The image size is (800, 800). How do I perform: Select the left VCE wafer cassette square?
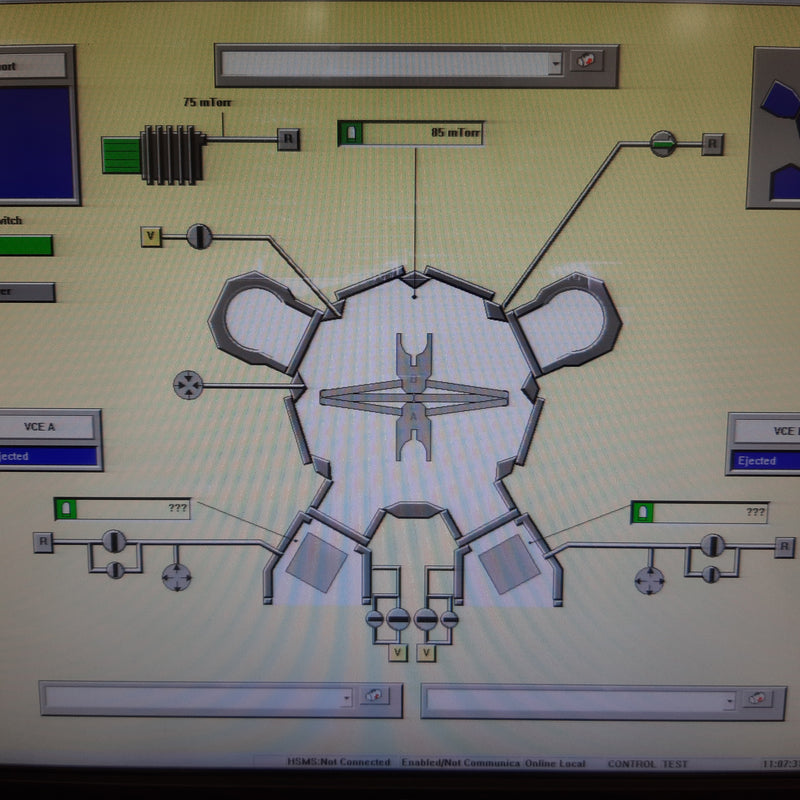pos(315,560)
